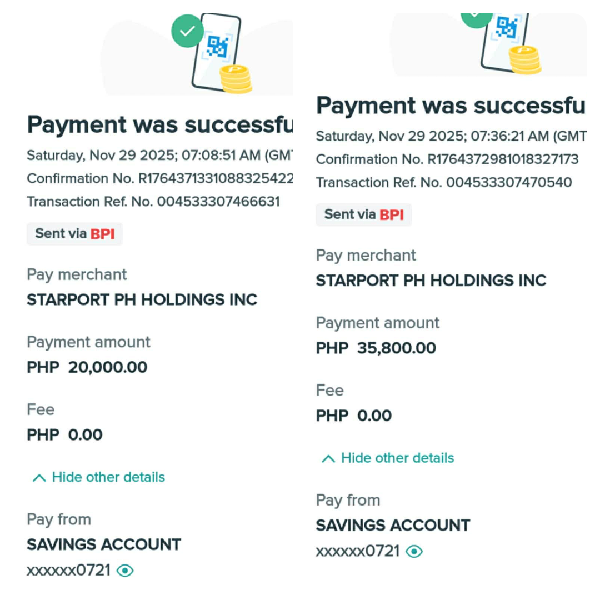This screenshot has height=600, width=600.
Task: Click the PHP 20,000.00 payment amount
Action: (x=87, y=368)
